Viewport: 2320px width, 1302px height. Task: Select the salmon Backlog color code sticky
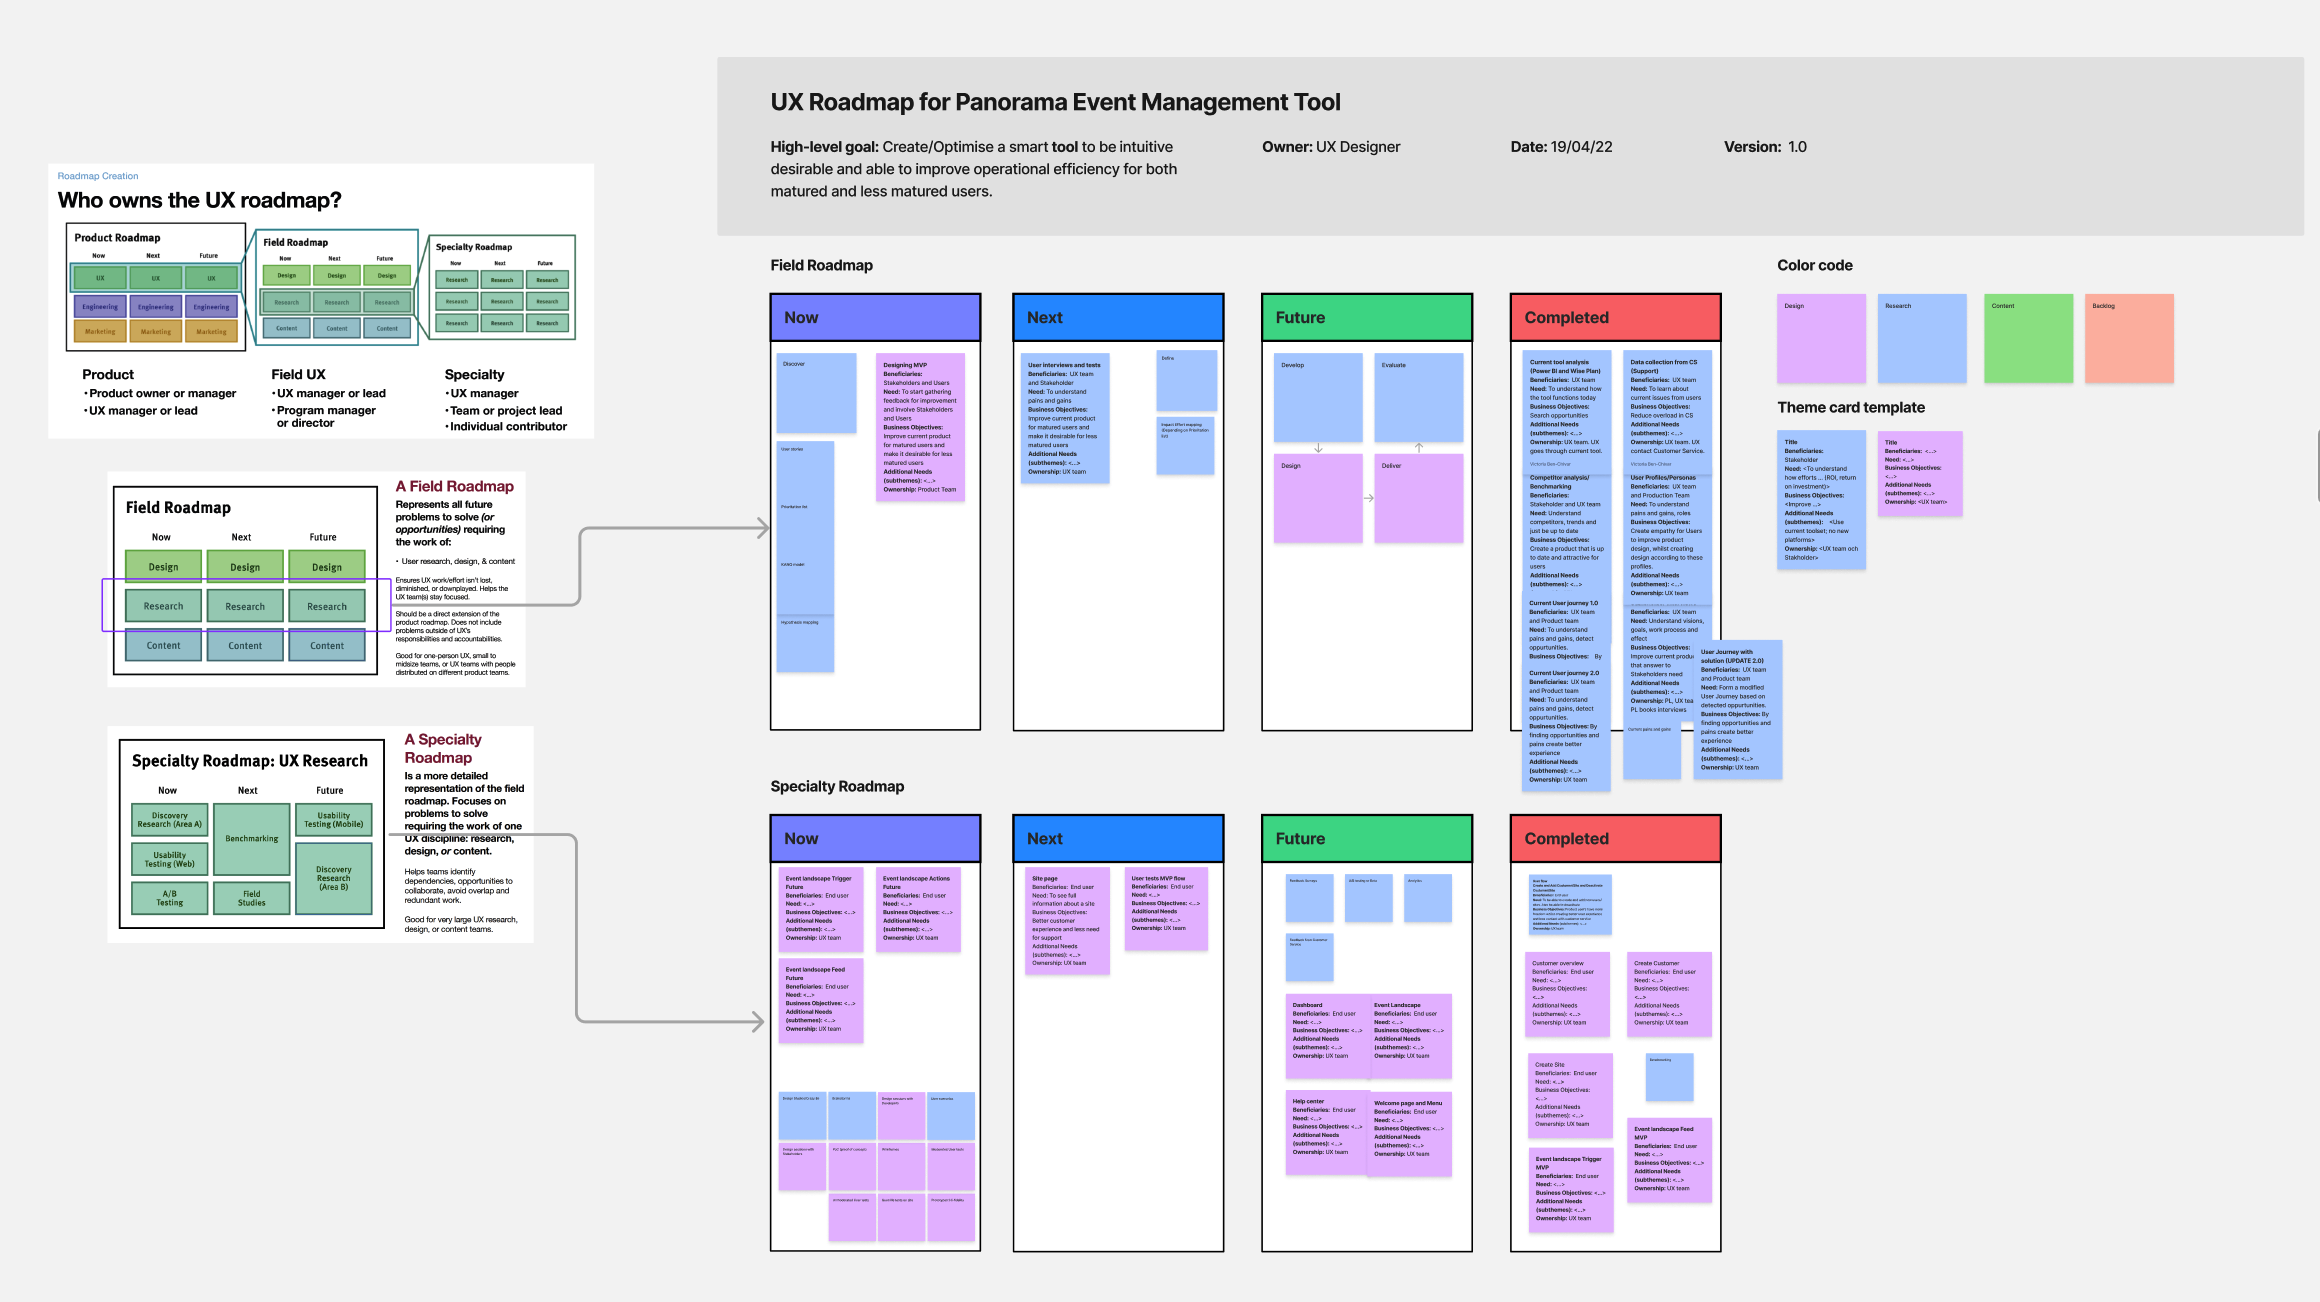coord(2130,338)
